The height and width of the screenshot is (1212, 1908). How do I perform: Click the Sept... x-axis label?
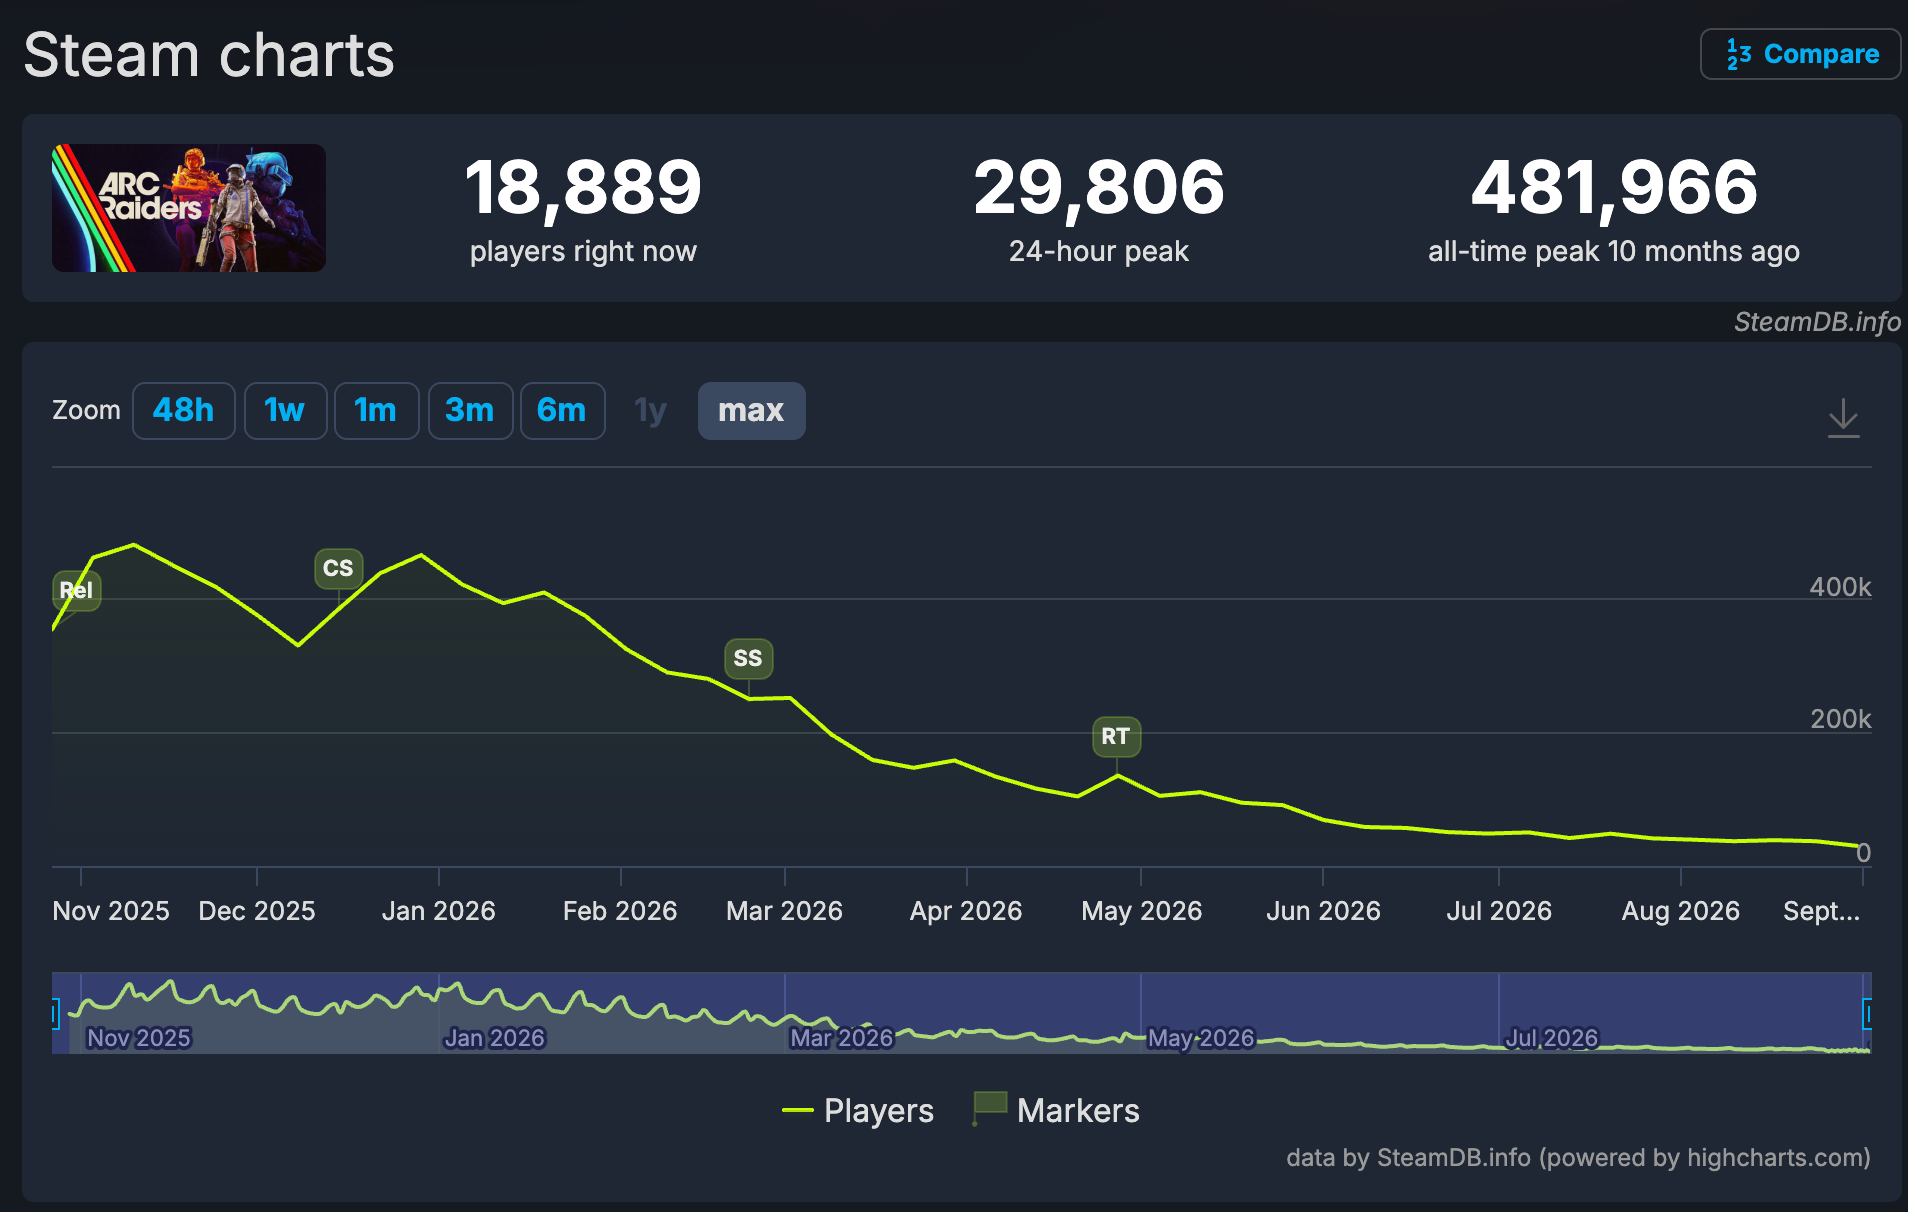pyautogui.click(x=1822, y=911)
